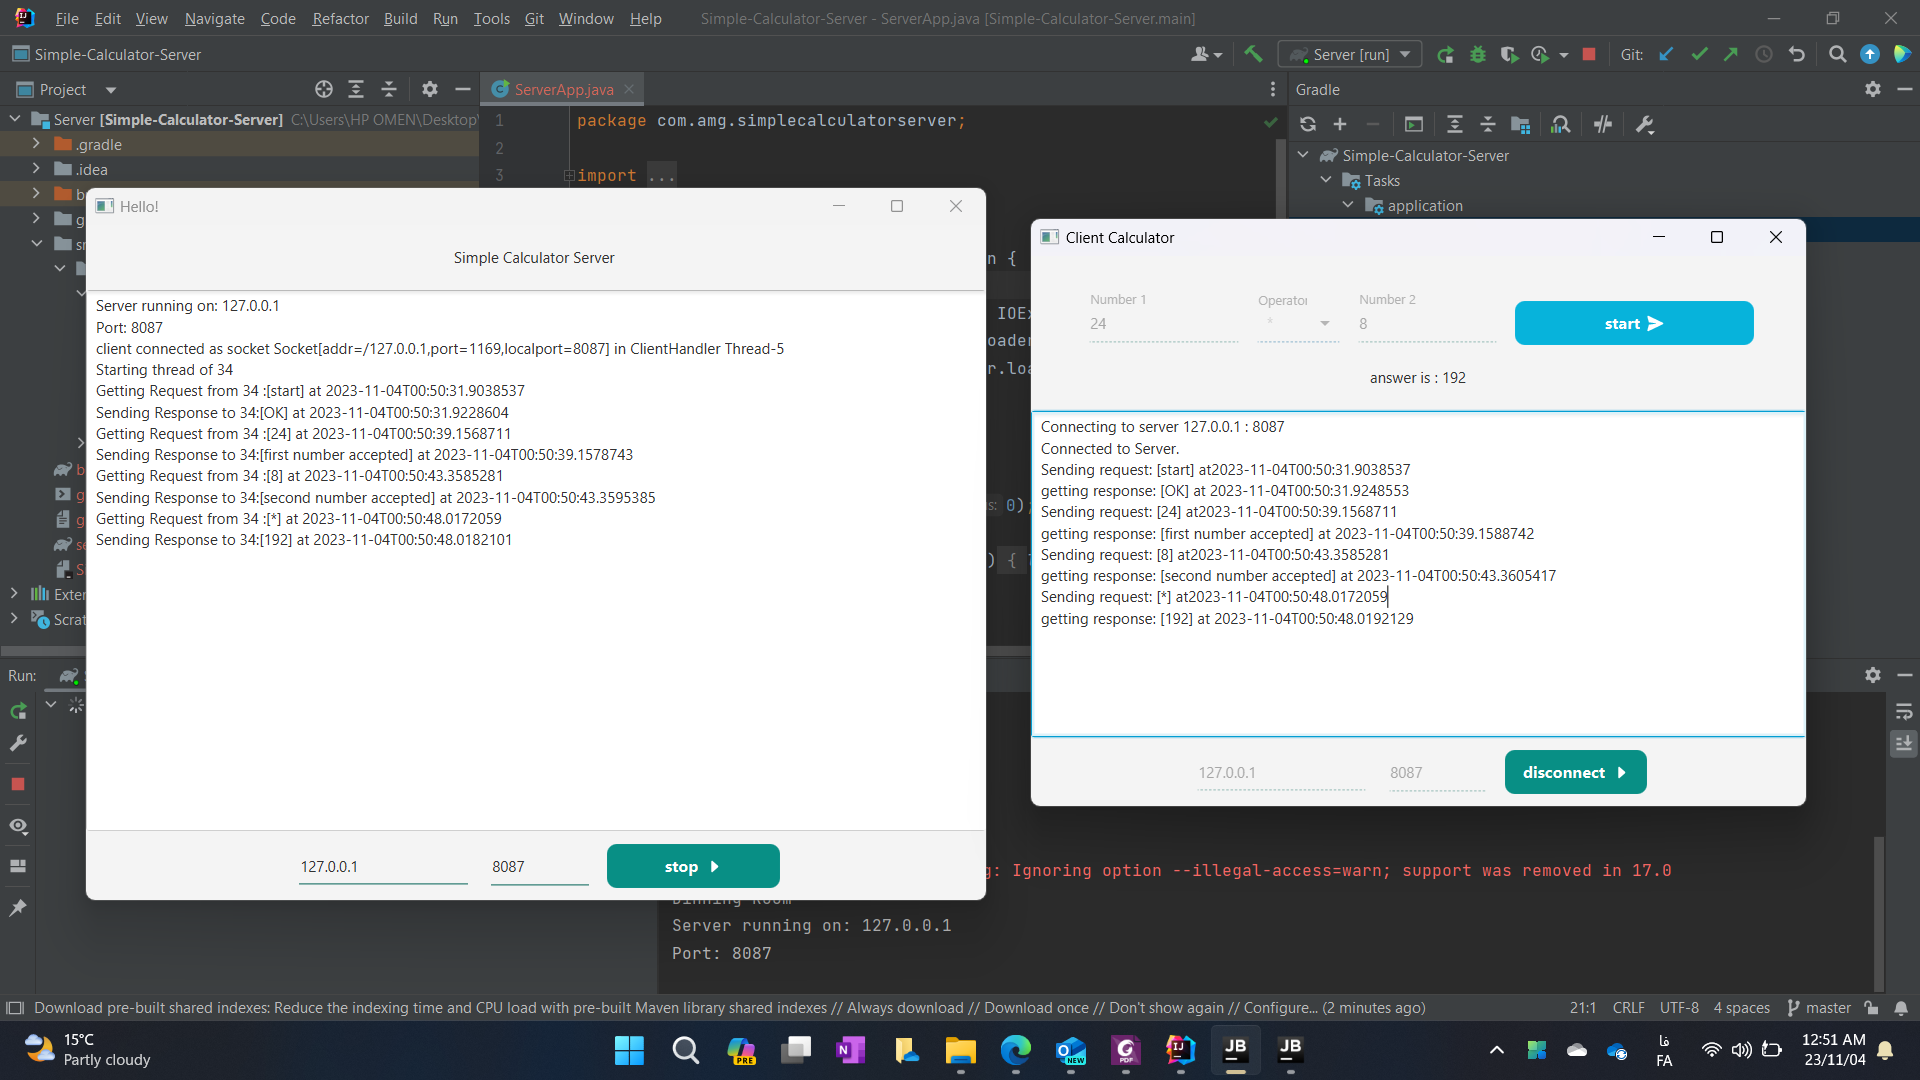This screenshot has height=1080, width=1920.
Task: Open the Build menu
Action: point(400,18)
